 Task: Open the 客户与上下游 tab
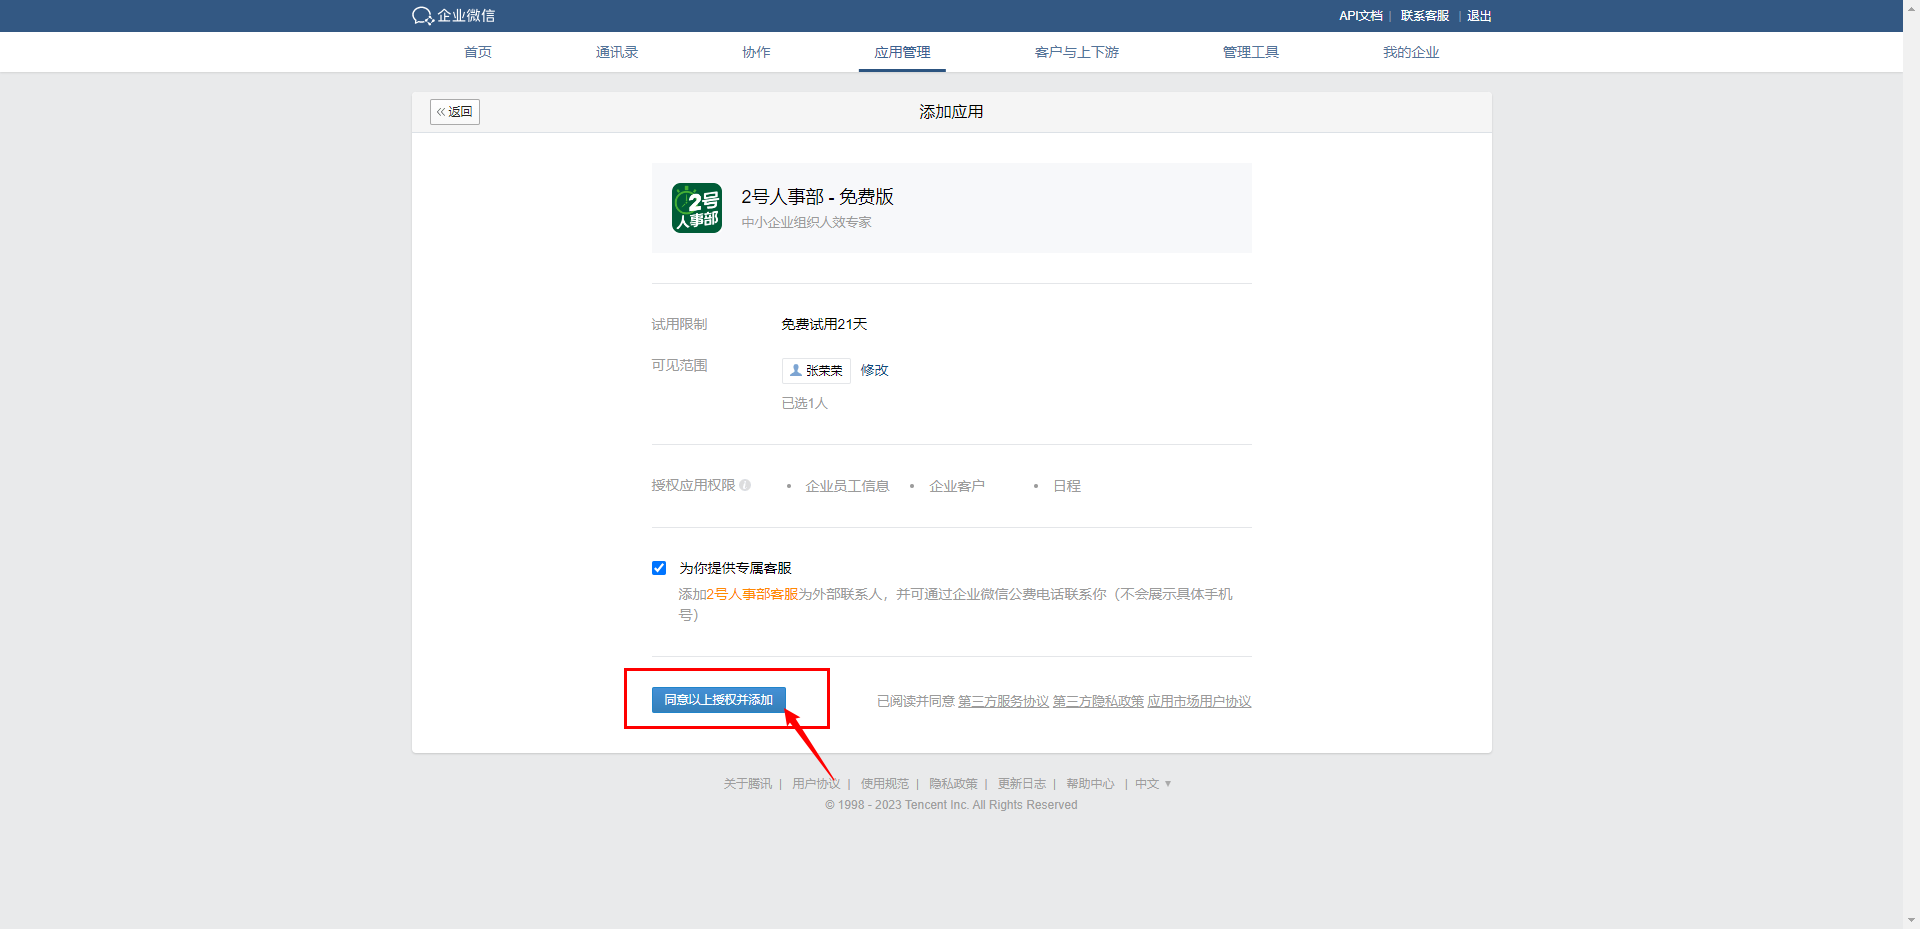point(1077,52)
